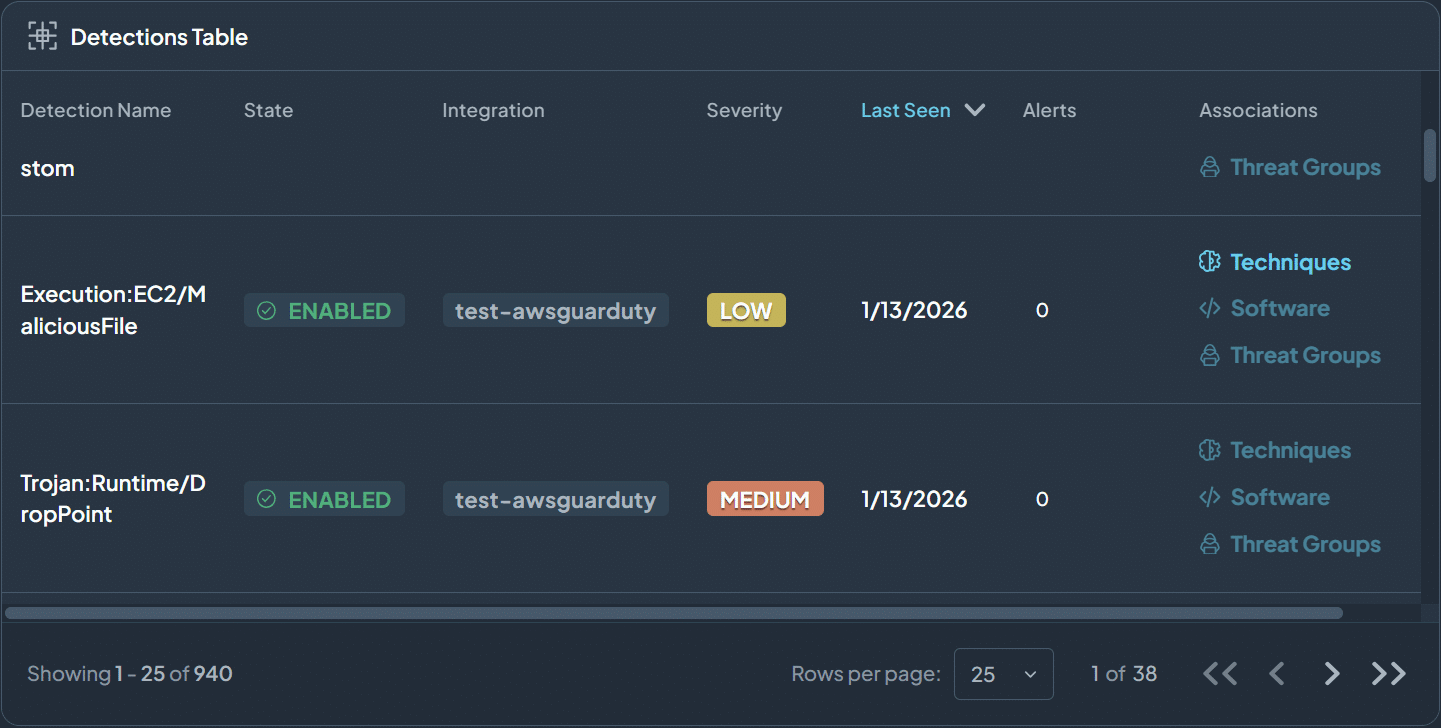The height and width of the screenshot is (728, 1441).
Task: Open Threat Groups link in the search row
Action: [1305, 167]
